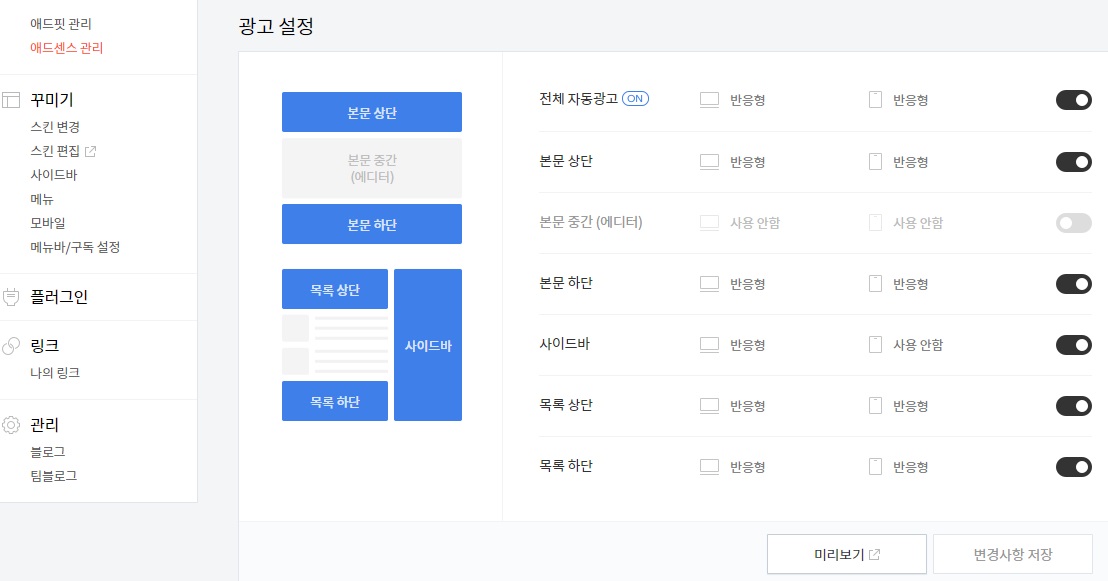This screenshot has width=1108, height=581.
Task: Enable the 본문 중간 (에디터) toggle
Action: click(x=1073, y=223)
